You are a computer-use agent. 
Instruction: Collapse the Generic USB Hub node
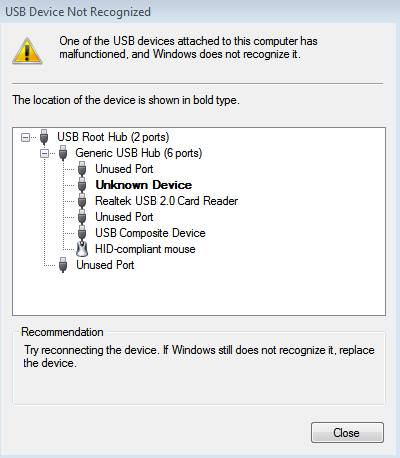click(x=44, y=153)
